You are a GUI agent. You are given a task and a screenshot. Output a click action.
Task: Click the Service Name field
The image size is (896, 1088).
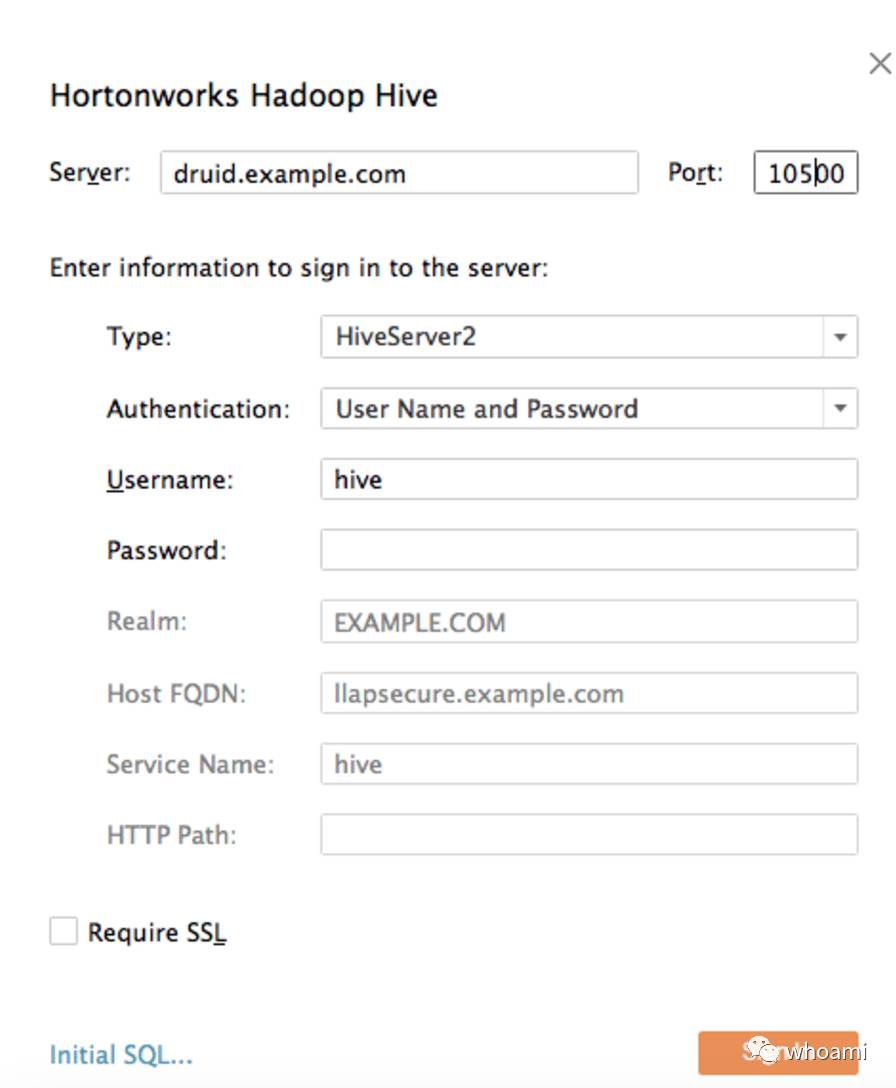coord(588,765)
